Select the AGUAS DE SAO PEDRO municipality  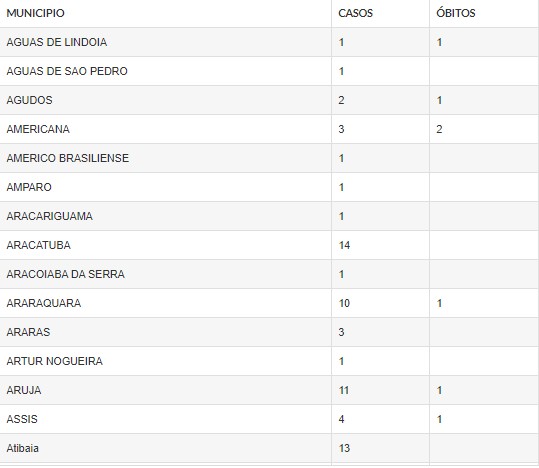pyautogui.click(x=67, y=71)
